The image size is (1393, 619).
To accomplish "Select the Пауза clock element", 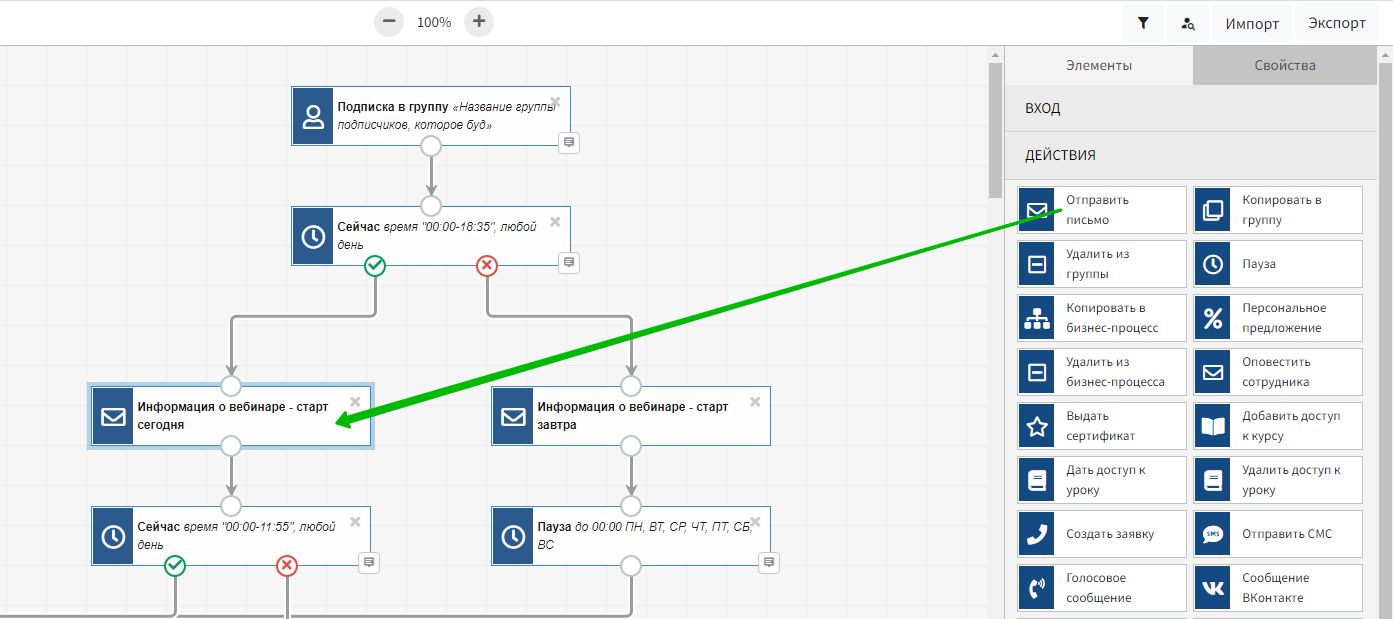I will point(1277,264).
